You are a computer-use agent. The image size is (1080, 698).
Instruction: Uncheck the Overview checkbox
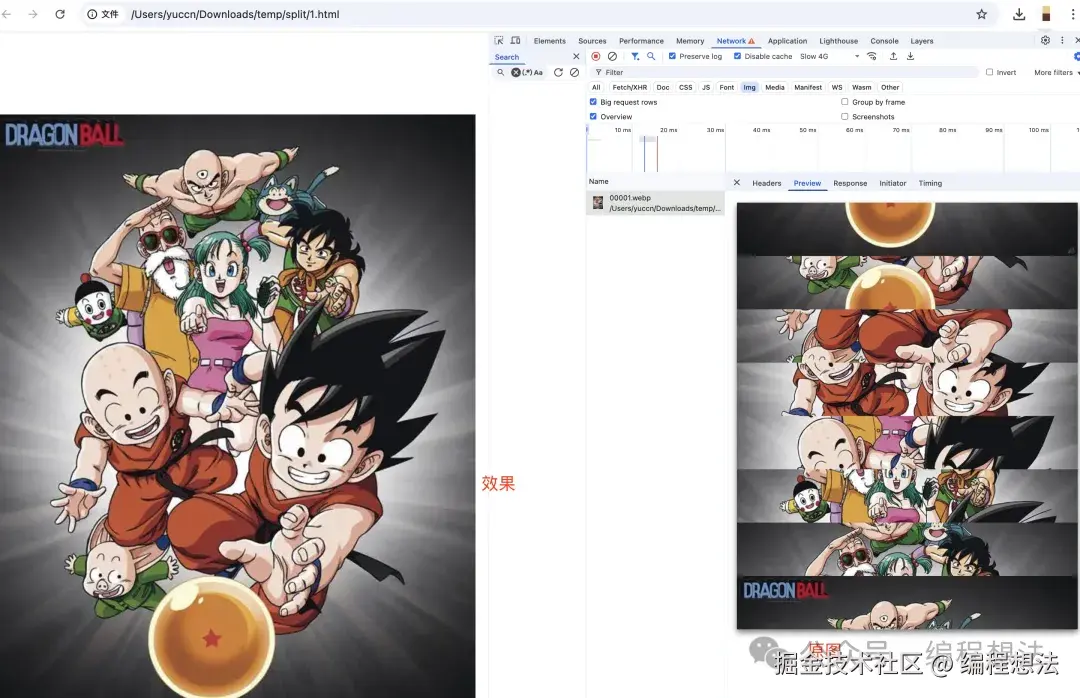coord(593,116)
